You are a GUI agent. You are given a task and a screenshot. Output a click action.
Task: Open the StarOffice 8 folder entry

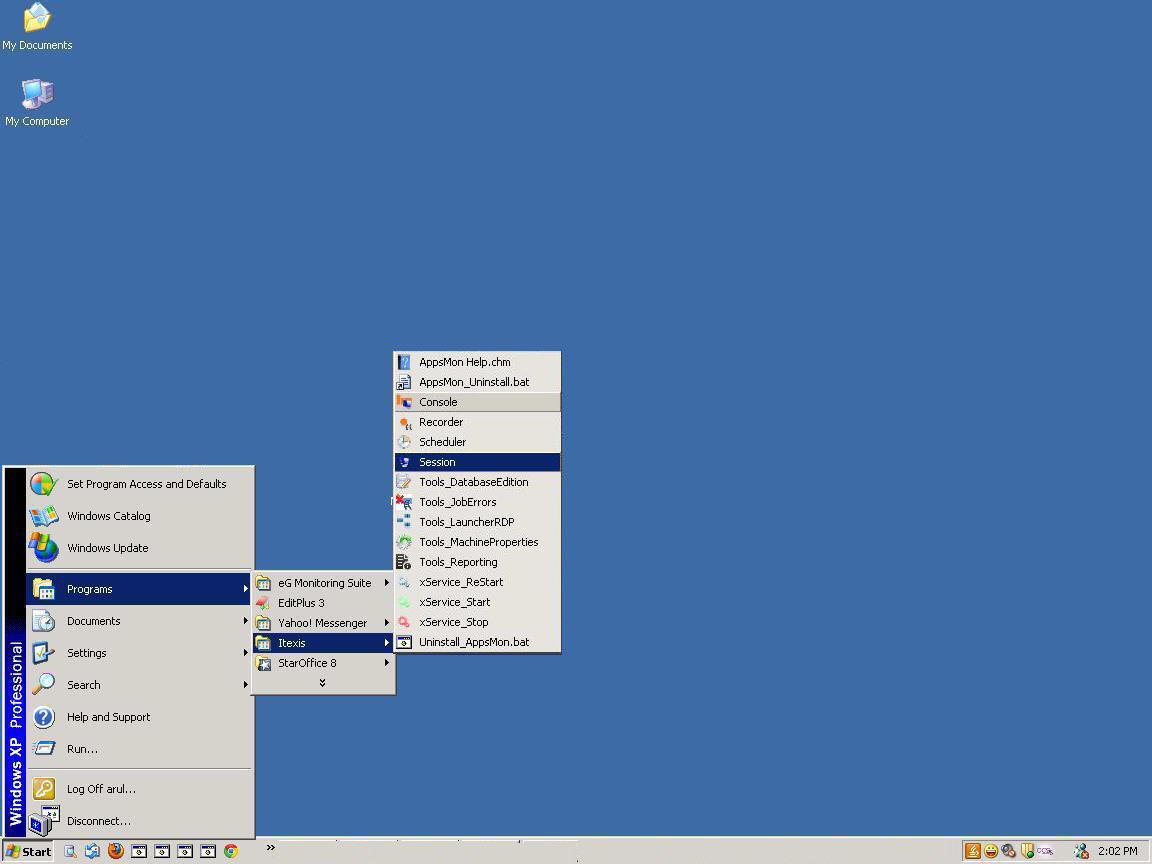[323, 663]
